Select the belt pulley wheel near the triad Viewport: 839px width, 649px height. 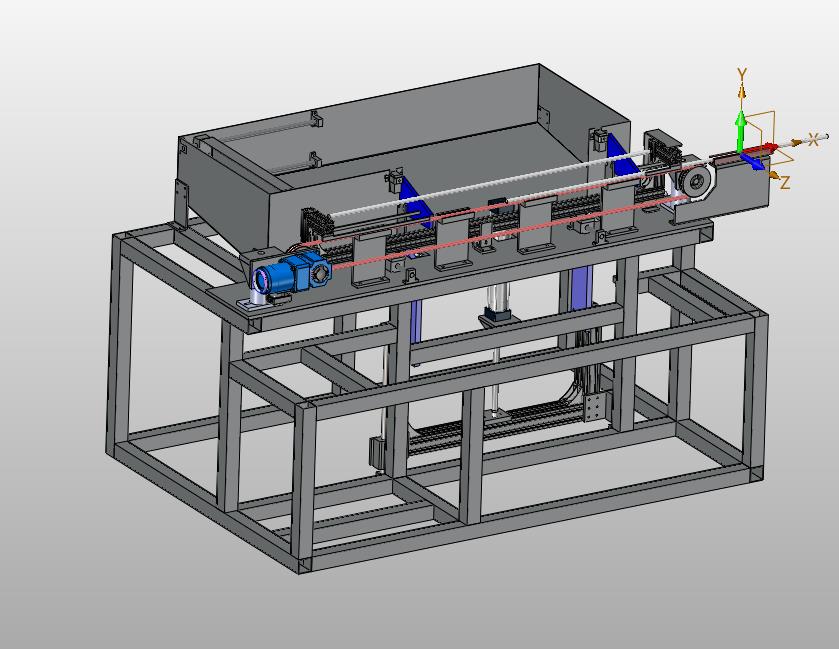pos(696,183)
